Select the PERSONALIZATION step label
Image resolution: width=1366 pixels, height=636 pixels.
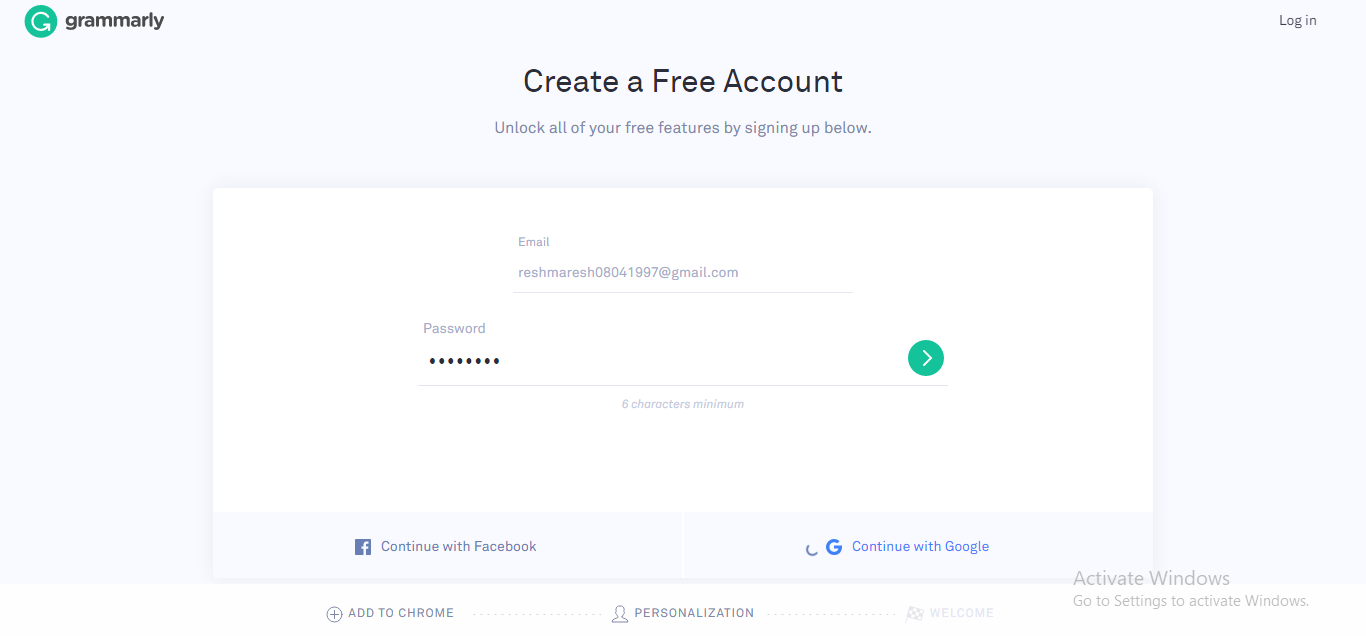pyautogui.click(x=694, y=613)
